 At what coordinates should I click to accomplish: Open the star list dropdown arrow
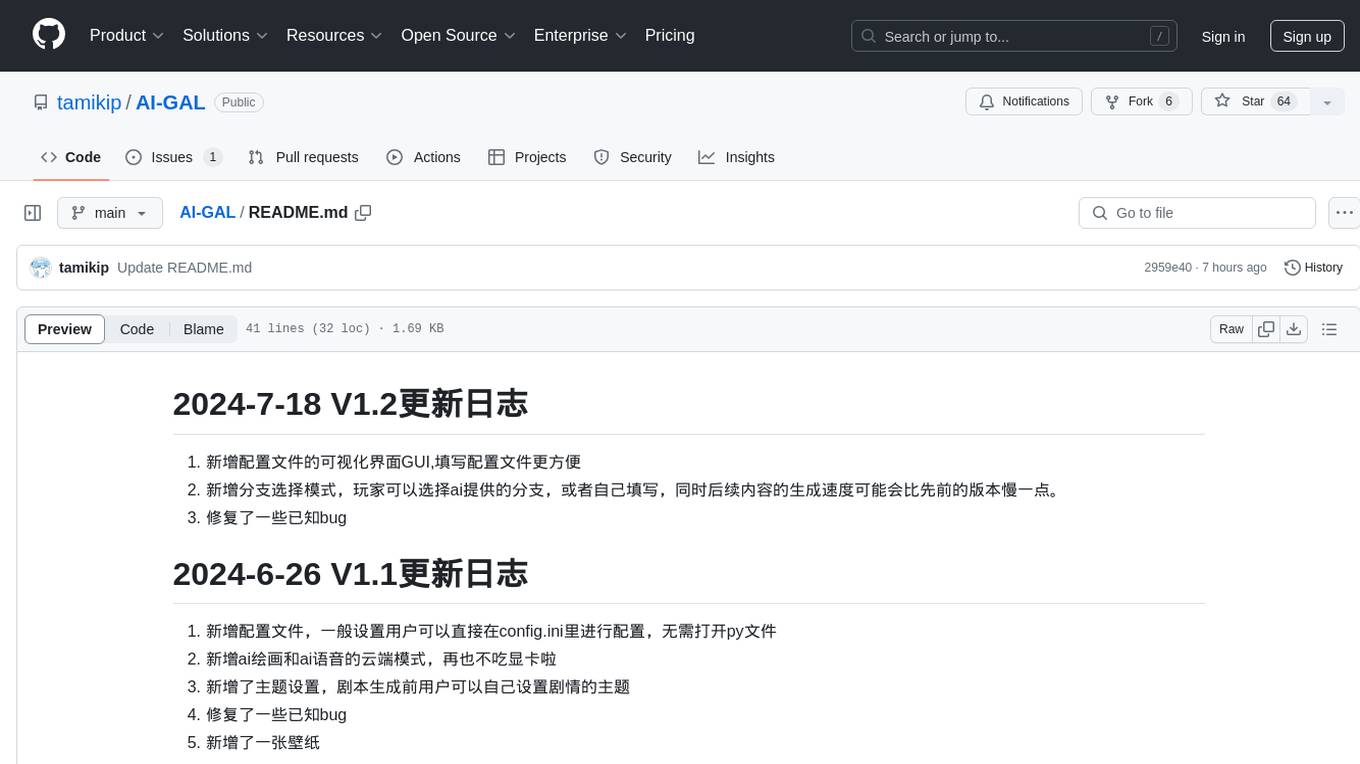[1327, 102]
